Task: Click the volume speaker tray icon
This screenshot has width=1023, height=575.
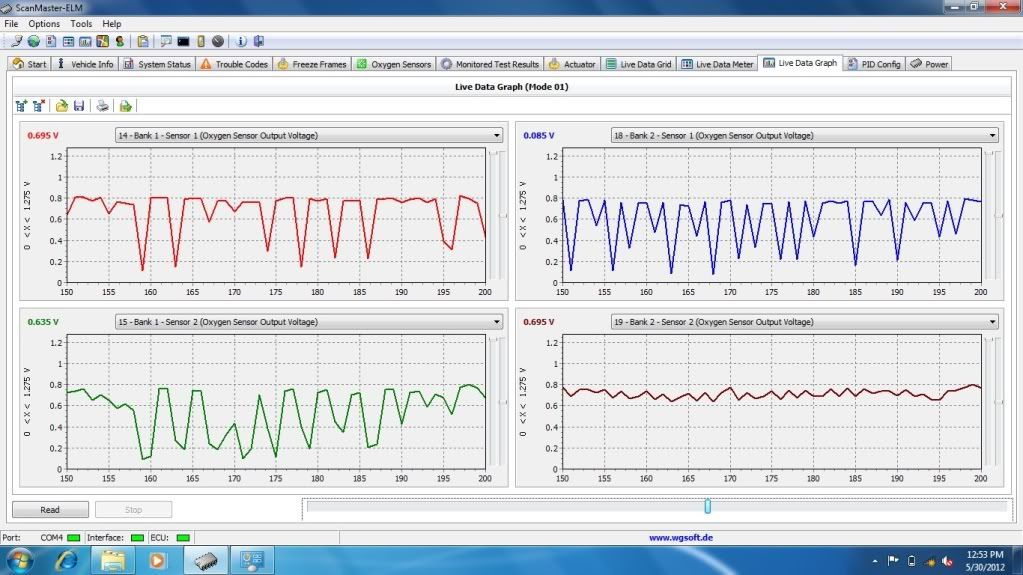Action: pos(948,561)
